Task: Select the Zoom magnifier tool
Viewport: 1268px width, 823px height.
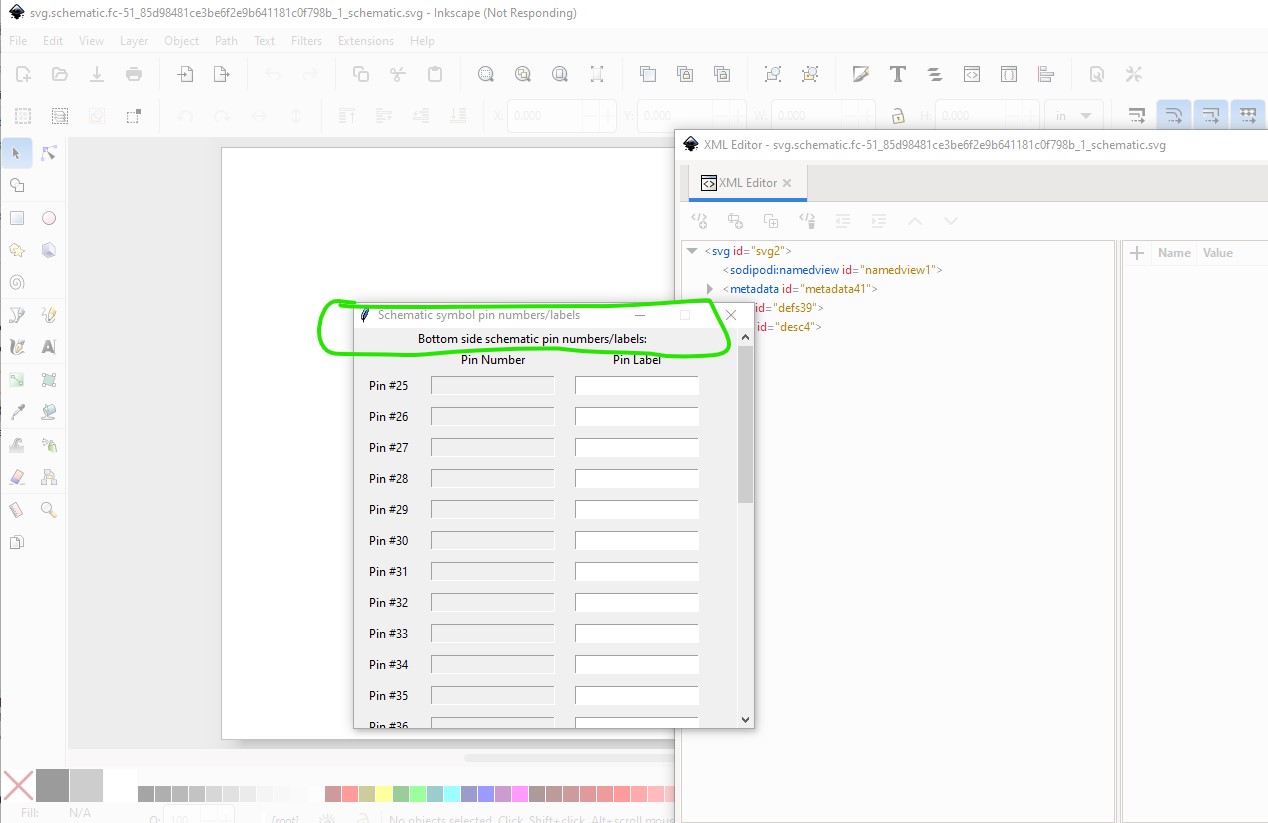Action: point(49,510)
